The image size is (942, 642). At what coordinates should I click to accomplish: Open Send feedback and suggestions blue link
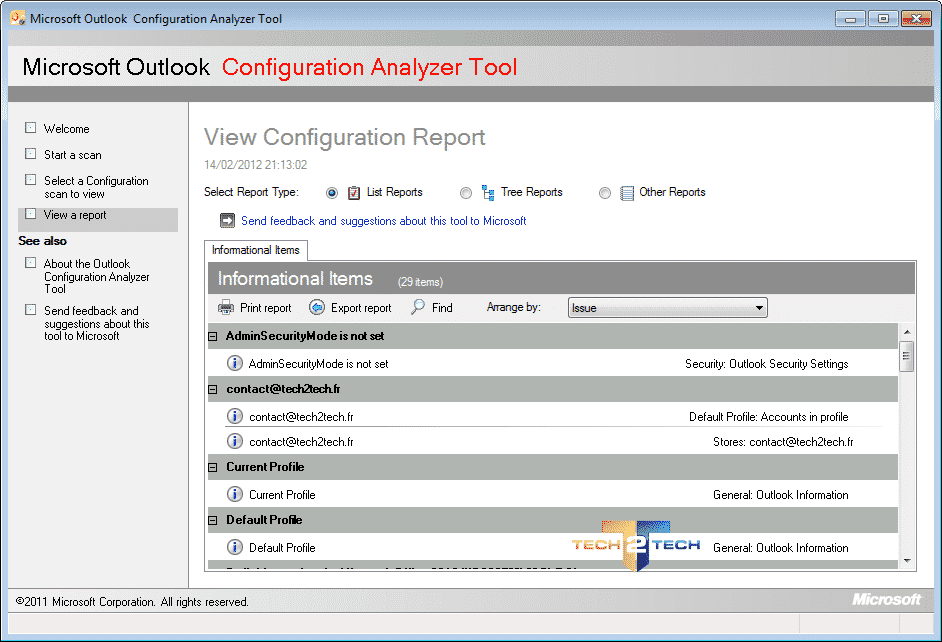tap(383, 221)
